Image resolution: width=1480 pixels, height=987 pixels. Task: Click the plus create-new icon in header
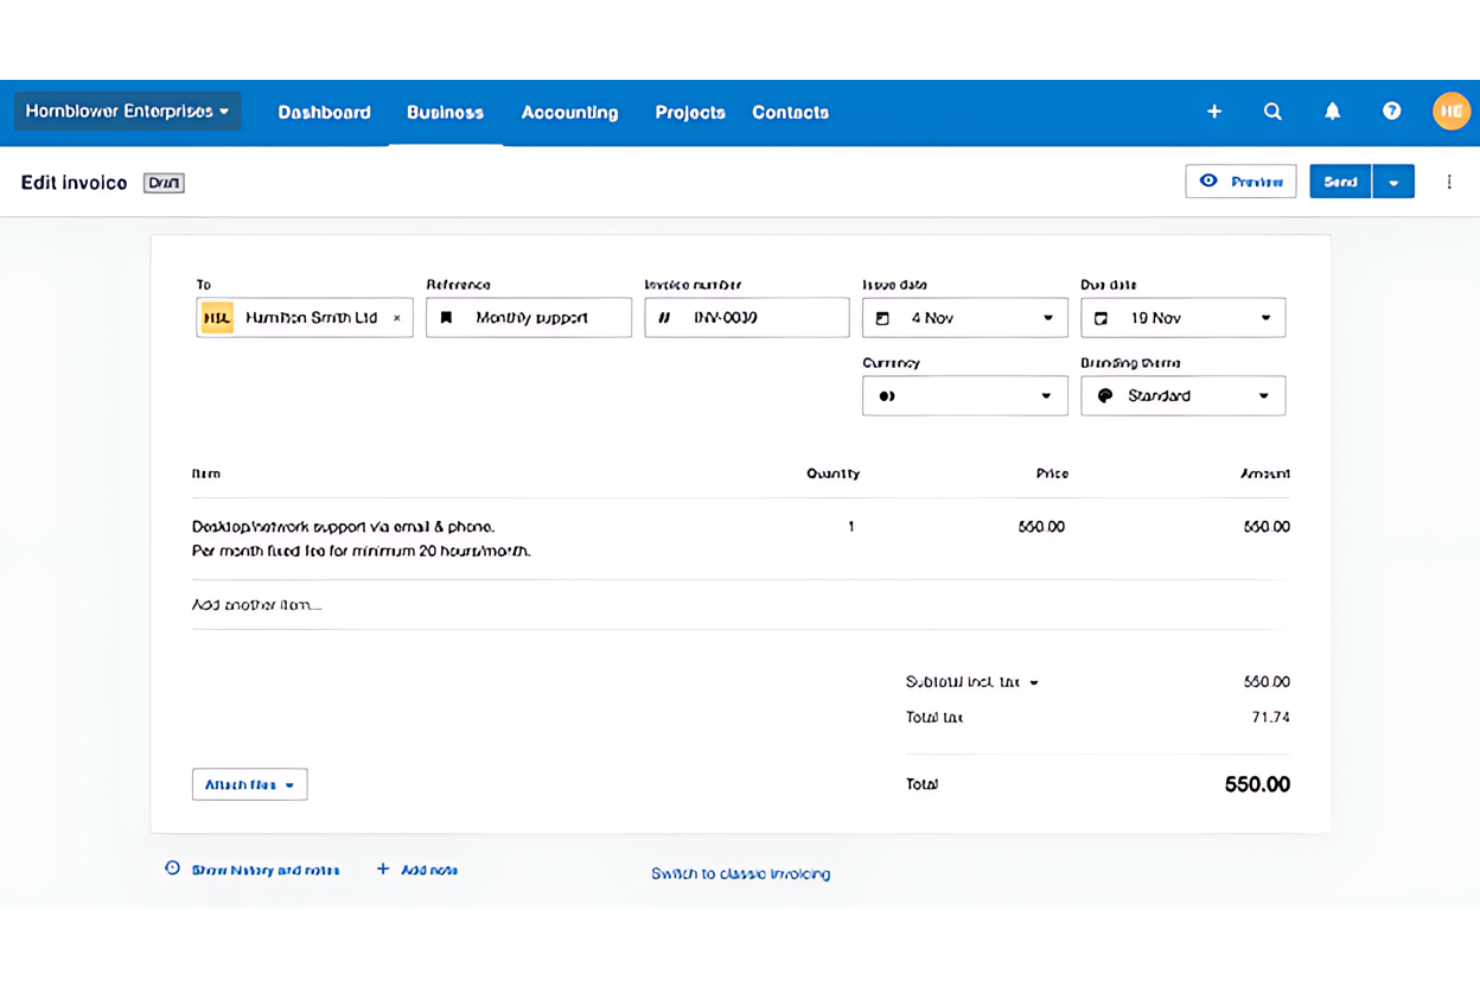(1214, 111)
